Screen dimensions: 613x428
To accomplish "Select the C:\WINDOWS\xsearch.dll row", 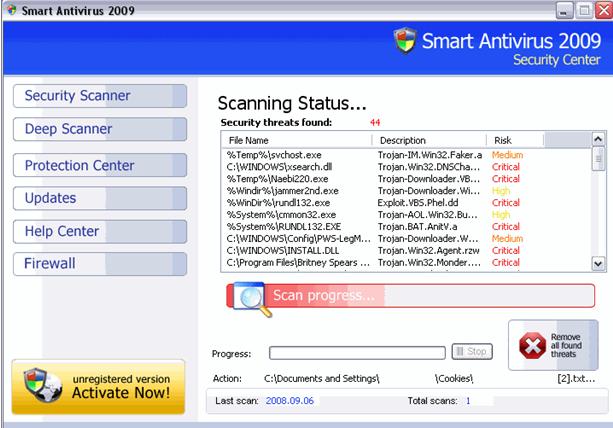I will tap(407, 167).
